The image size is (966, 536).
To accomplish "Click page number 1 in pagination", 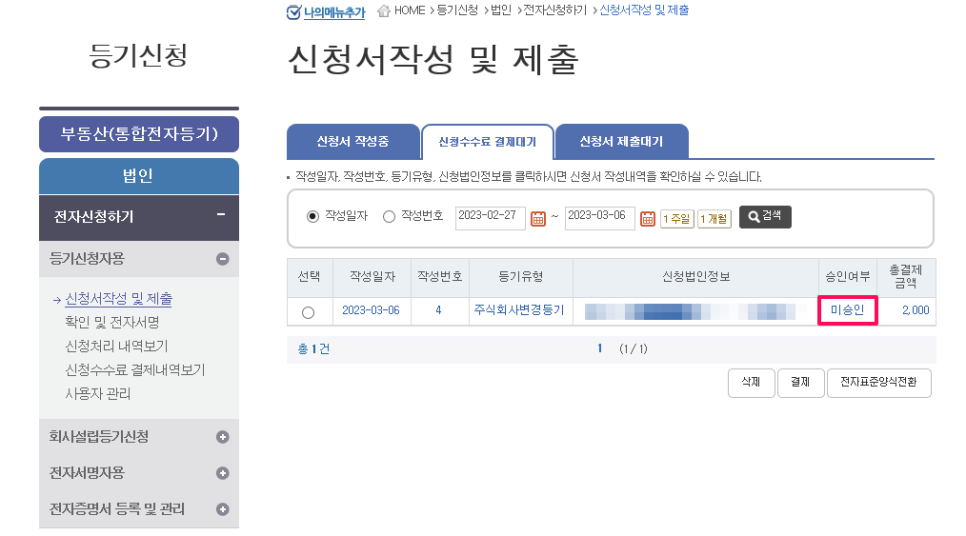I will 599,349.
